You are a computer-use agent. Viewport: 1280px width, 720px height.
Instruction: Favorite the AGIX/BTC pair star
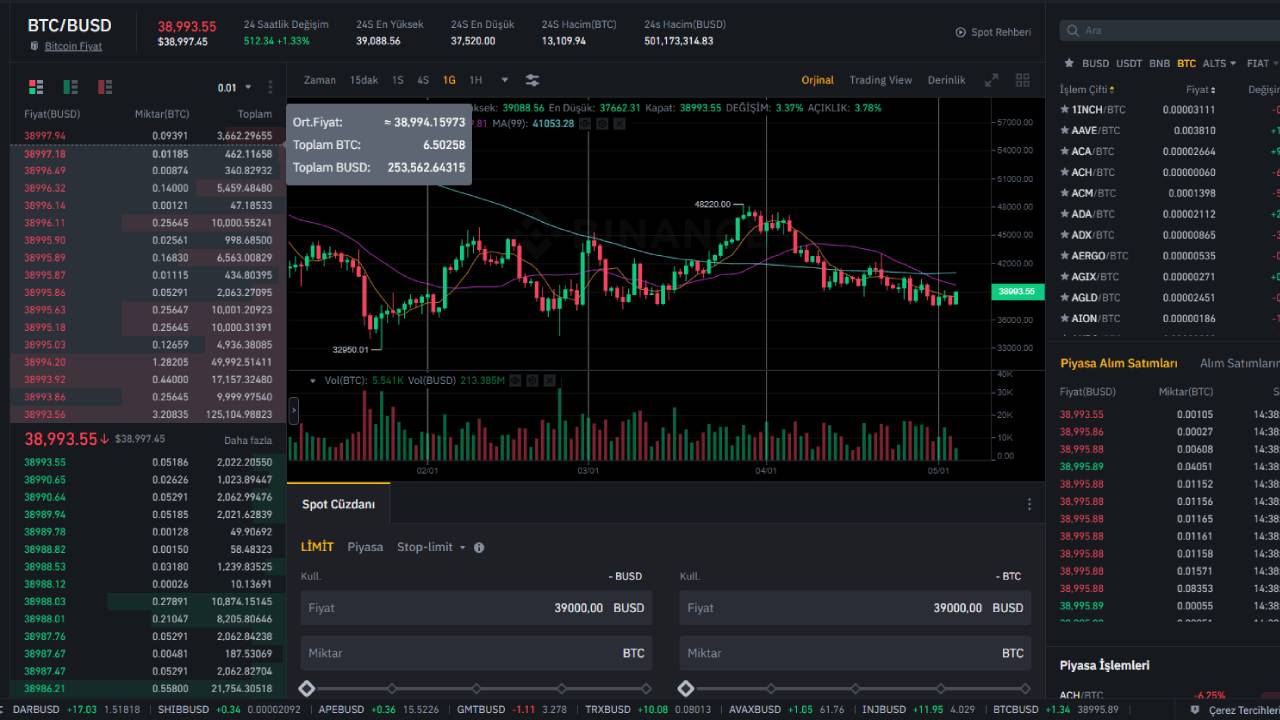pyautogui.click(x=1064, y=276)
